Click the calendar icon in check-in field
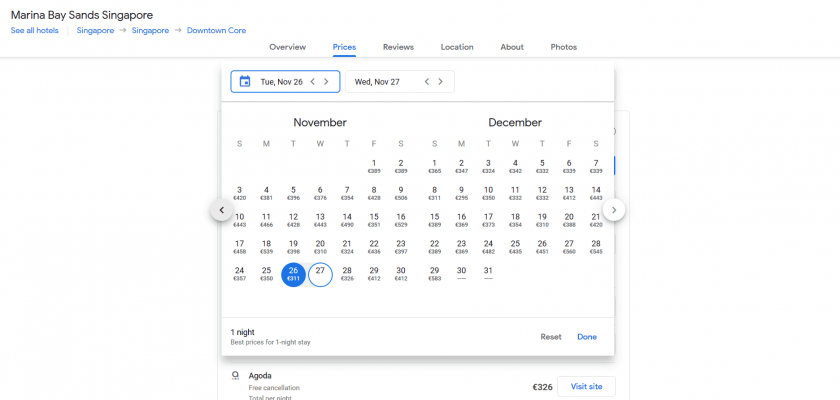This screenshot has width=840, height=400. click(x=245, y=81)
